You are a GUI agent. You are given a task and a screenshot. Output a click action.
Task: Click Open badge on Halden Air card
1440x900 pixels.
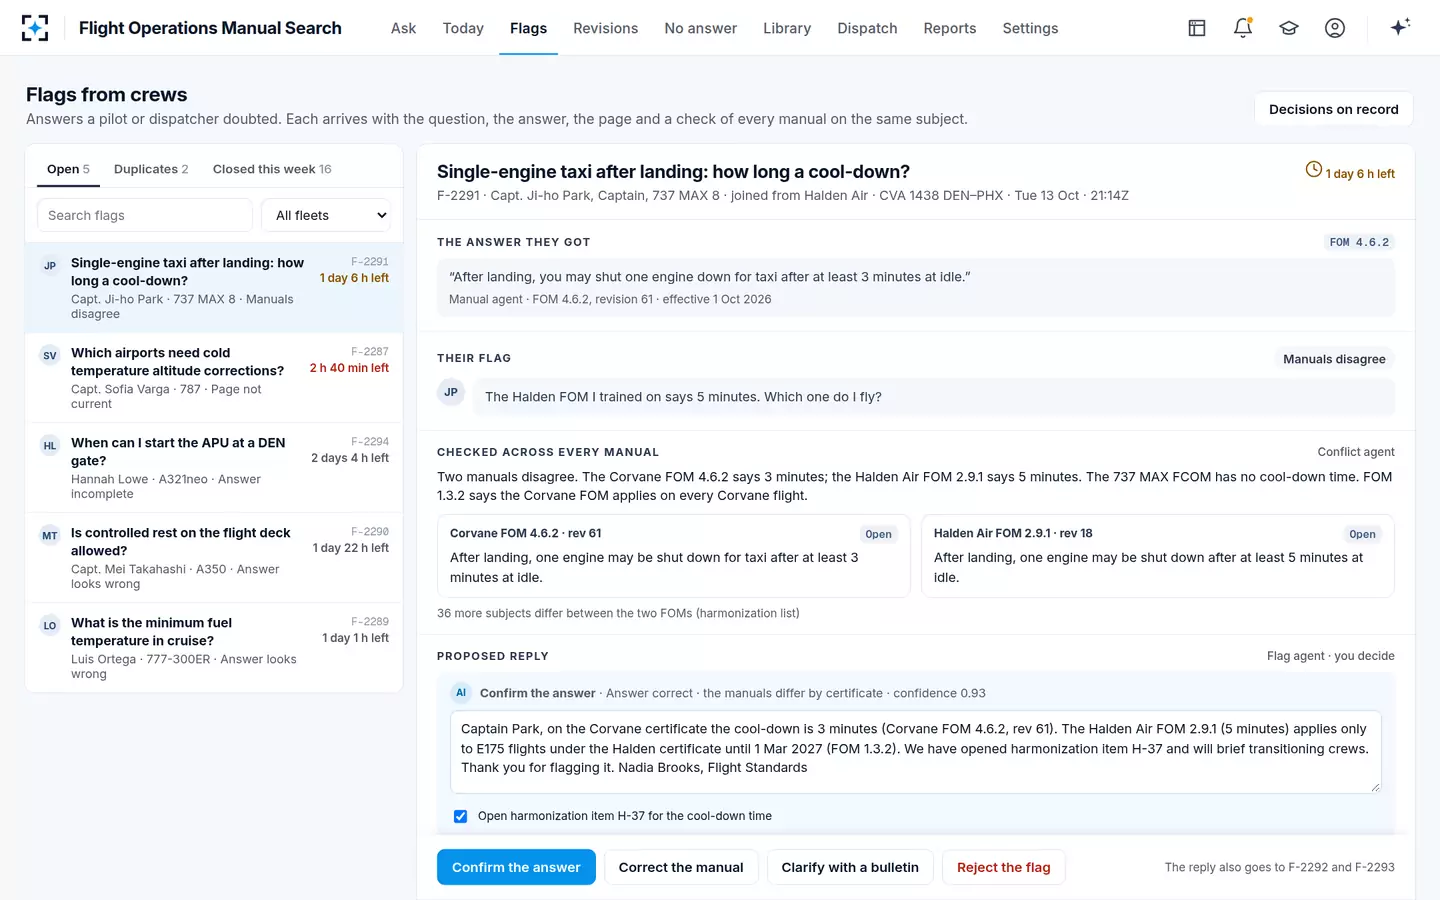pyautogui.click(x=1362, y=534)
